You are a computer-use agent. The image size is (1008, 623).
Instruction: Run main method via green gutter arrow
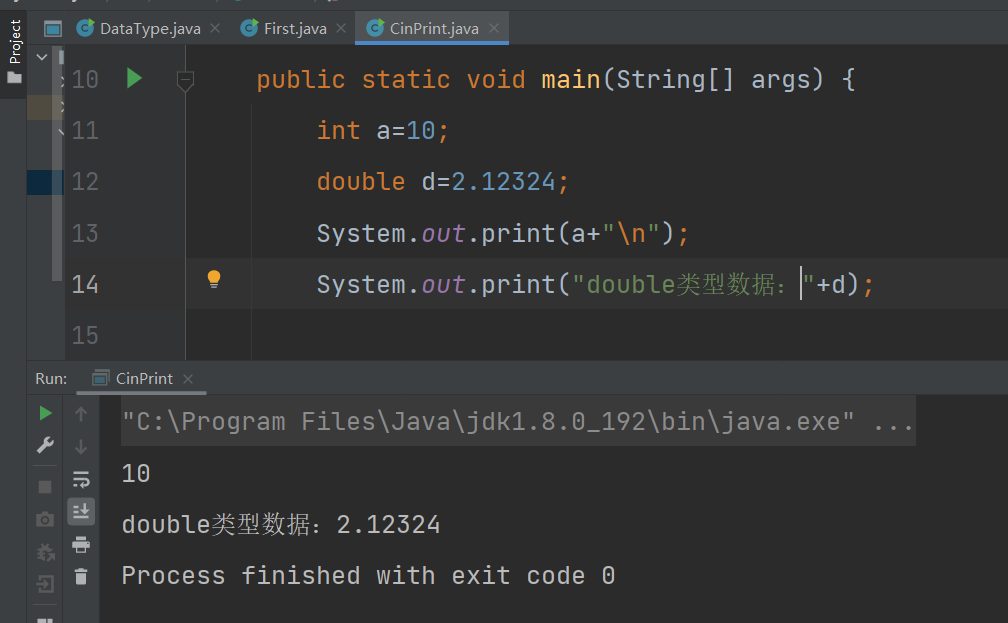point(134,79)
